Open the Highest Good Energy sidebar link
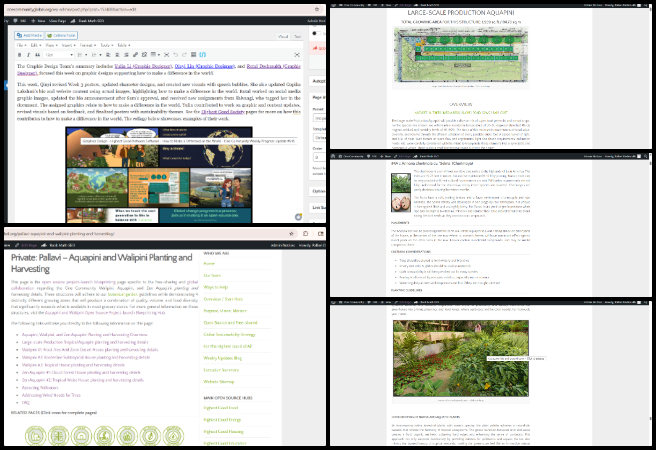 click(222, 419)
